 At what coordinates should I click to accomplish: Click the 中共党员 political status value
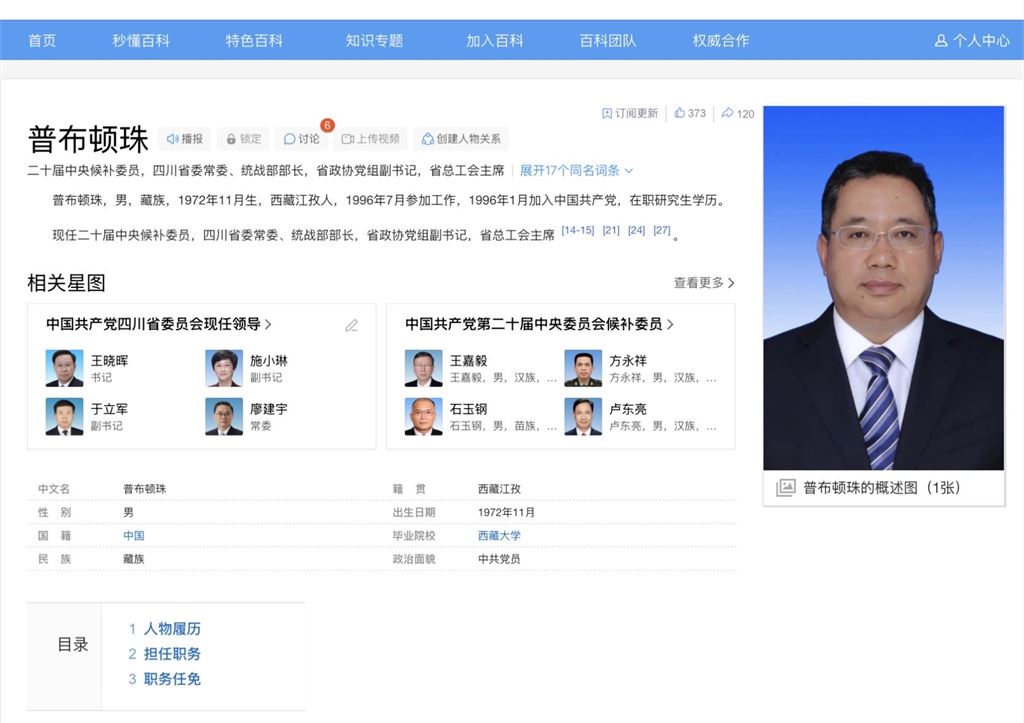coord(499,559)
